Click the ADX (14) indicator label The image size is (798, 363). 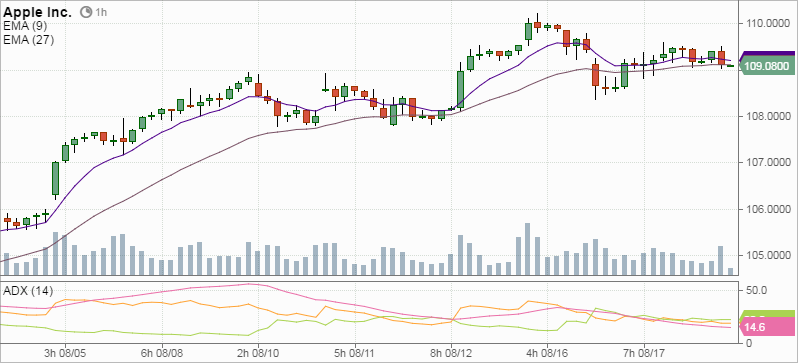click(x=28, y=291)
